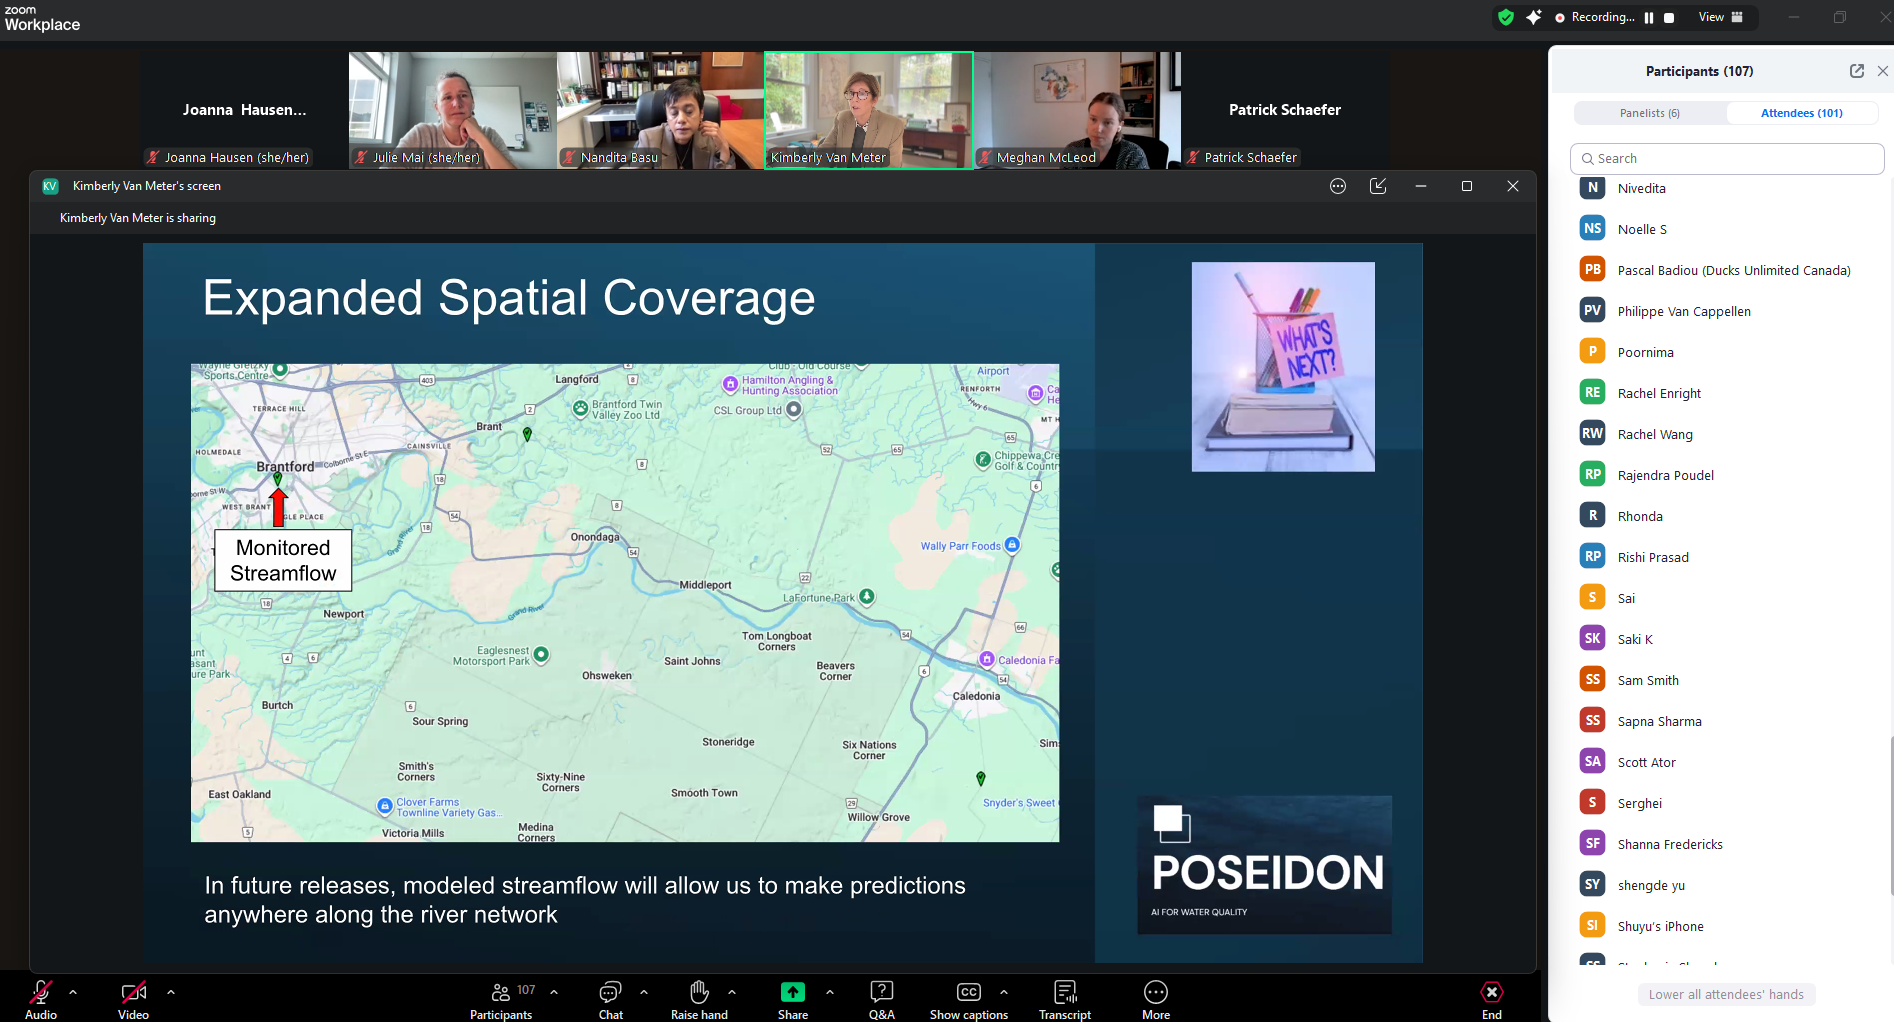
Task: Open the AI Companion sparkle icon
Action: coord(1533,17)
